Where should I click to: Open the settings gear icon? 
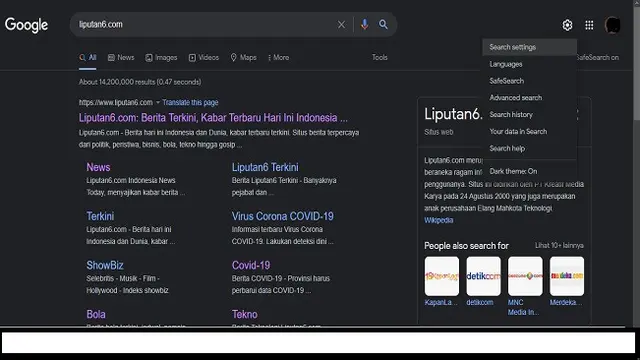click(567, 25)
